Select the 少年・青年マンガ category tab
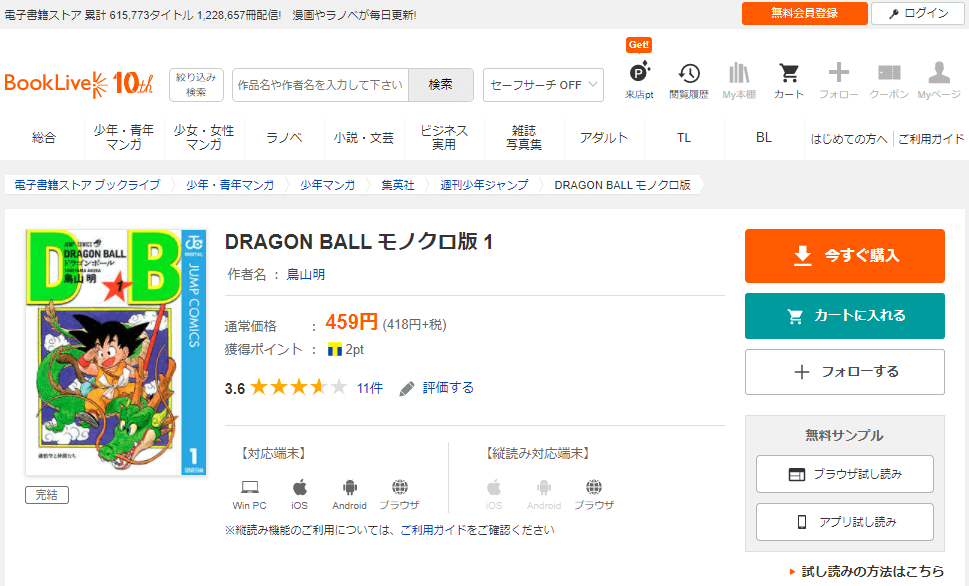The width and height of the screenshot is (969, 586). [x=124, y=138]
